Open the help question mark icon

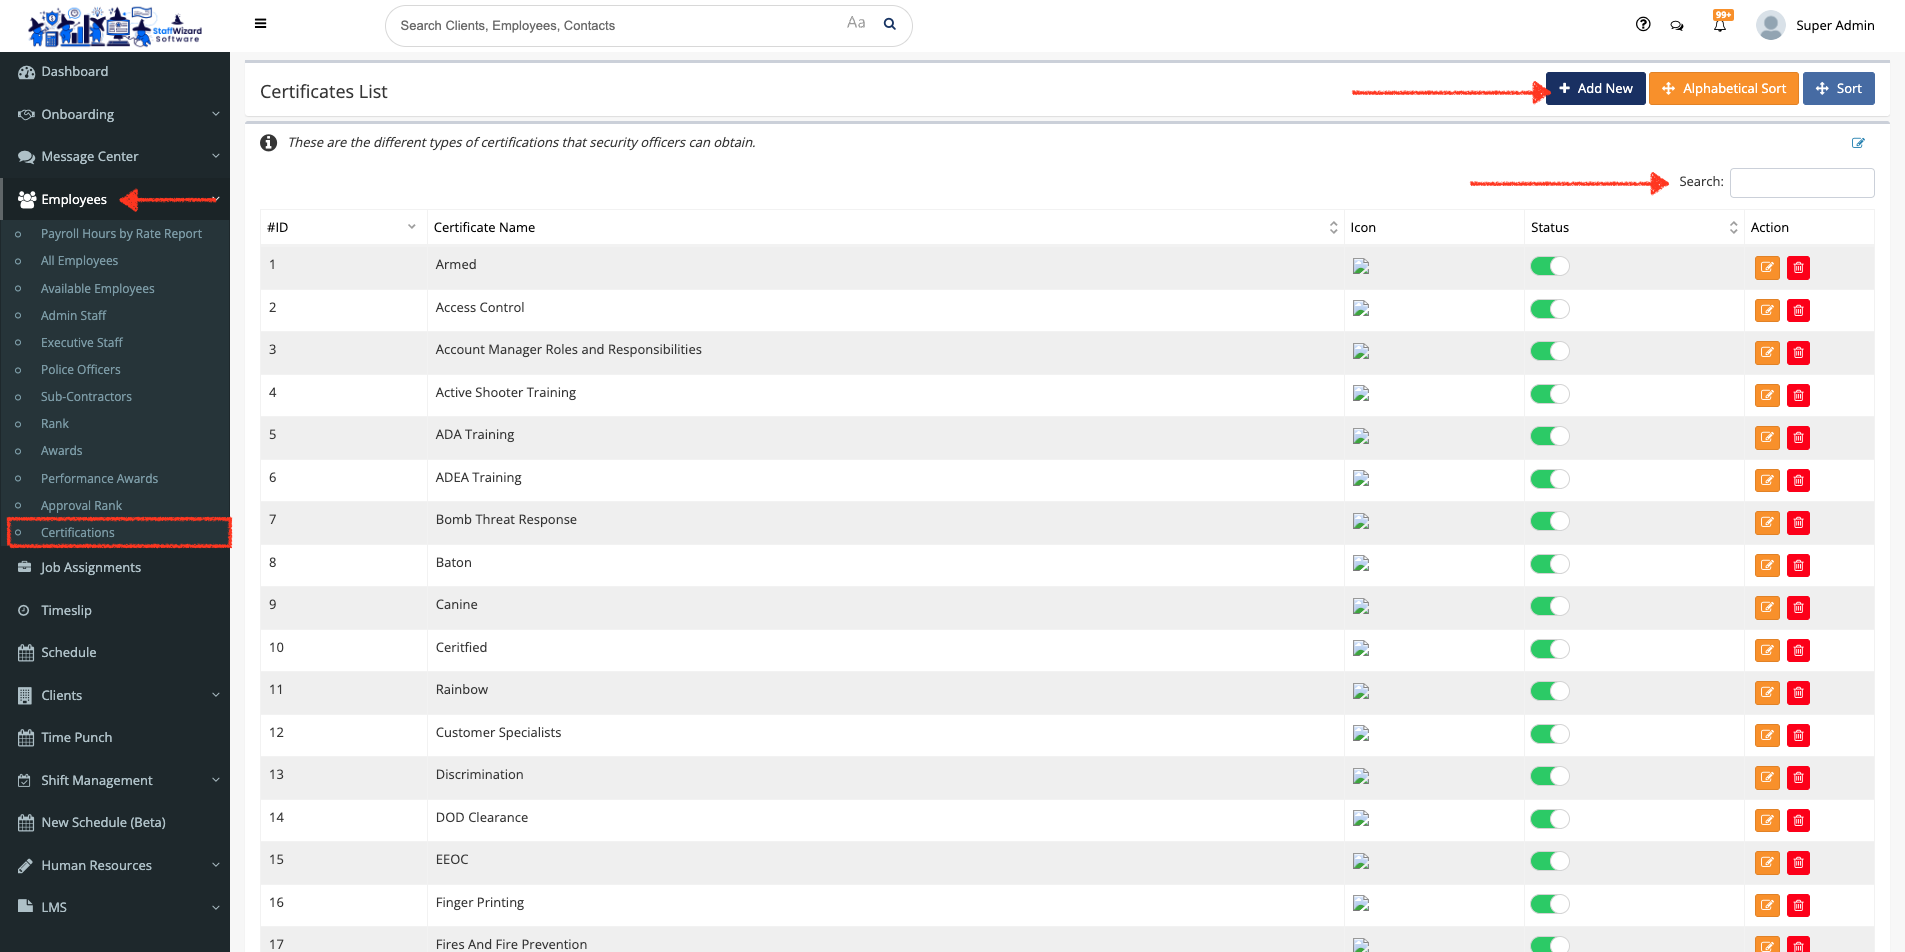pyautogui.click(x=1643, y=25)
